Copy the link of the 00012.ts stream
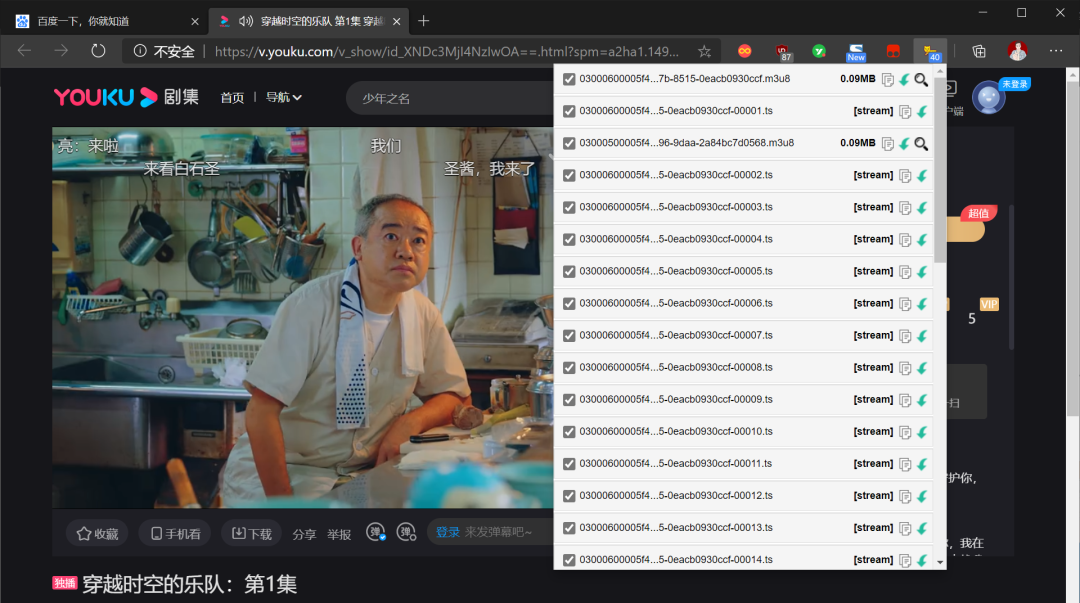This screenshot has width=1080, height=603. click(905, 496)
